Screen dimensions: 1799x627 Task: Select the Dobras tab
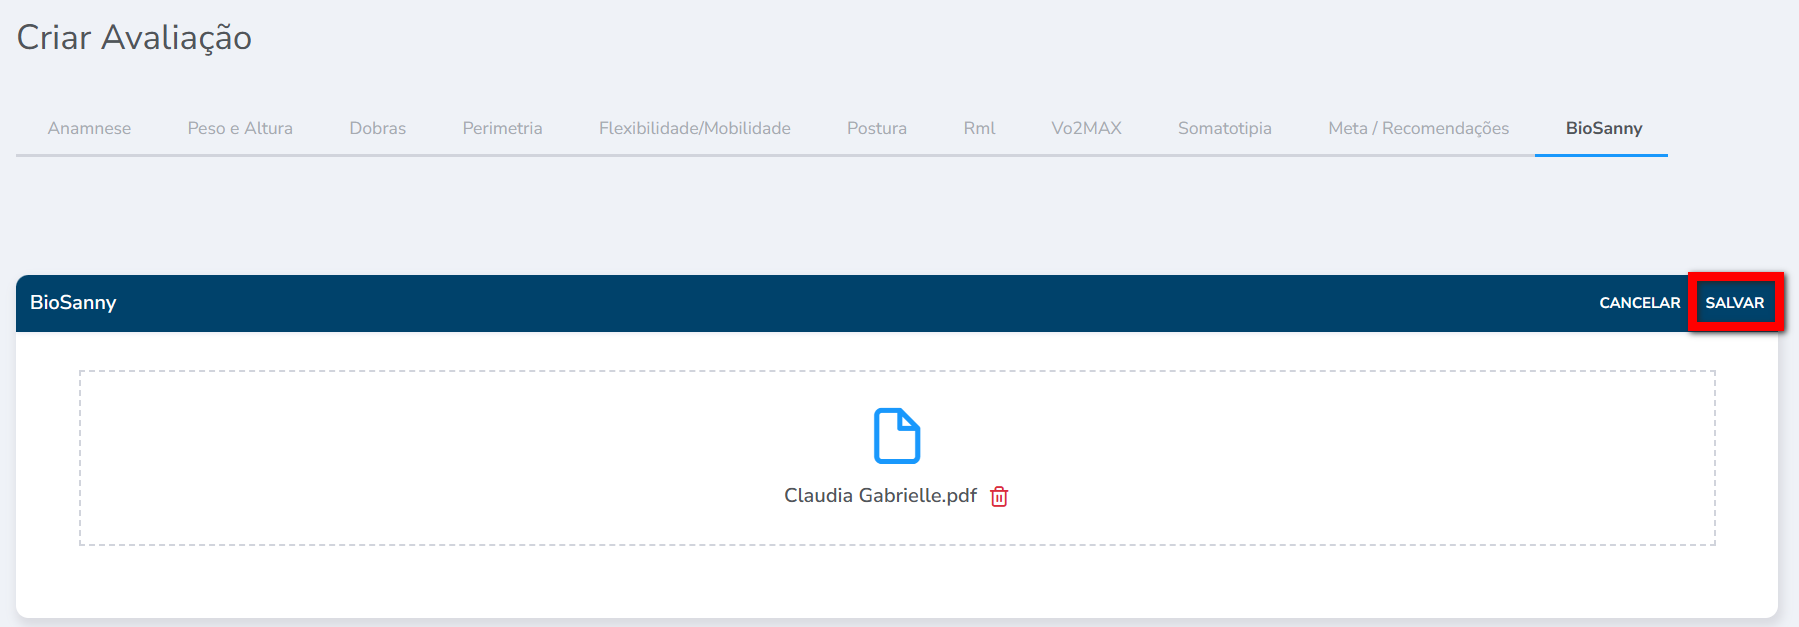coord(377,128)
